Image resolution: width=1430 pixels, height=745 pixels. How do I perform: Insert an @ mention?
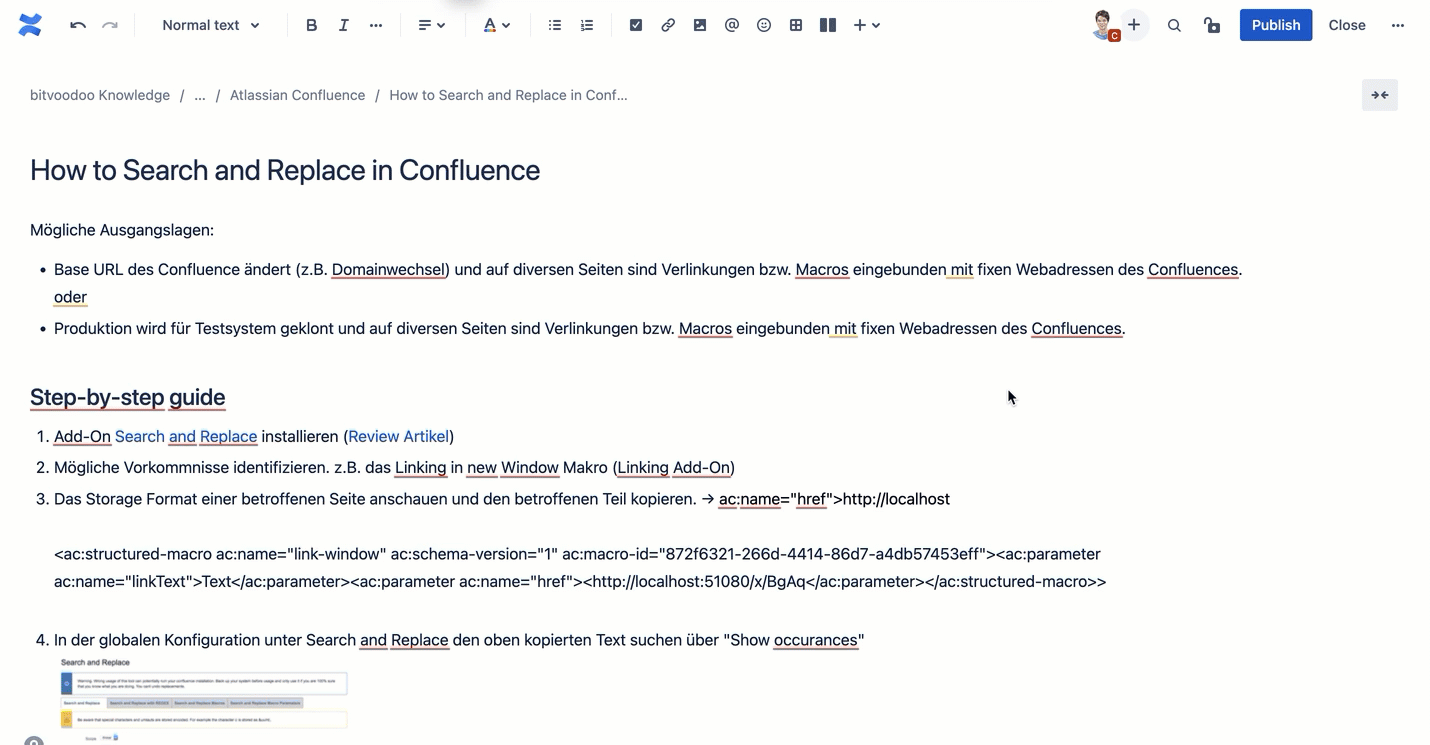[732, 25]
